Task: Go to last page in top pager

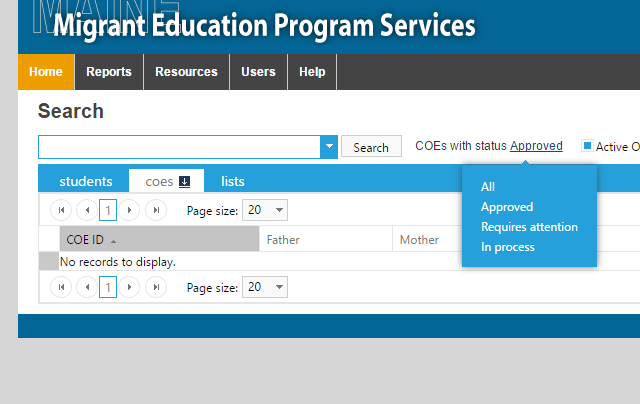Action: click(x=156, y=210)
